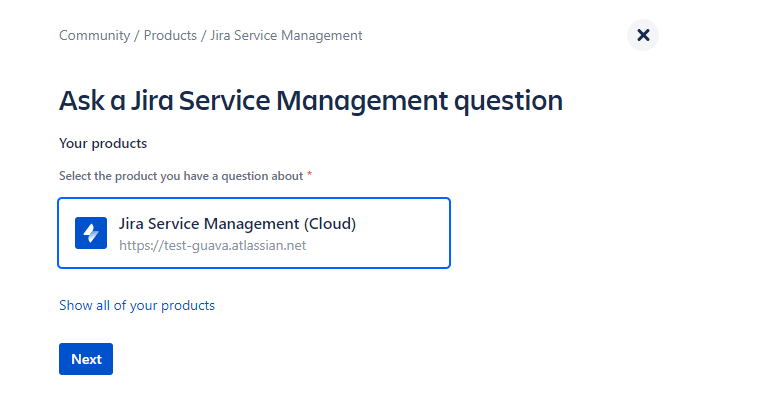The width and height of the screenshot is (776, 420).
Task: Click "Select the product you have a question about" text
Action: (x=181, y=176)
